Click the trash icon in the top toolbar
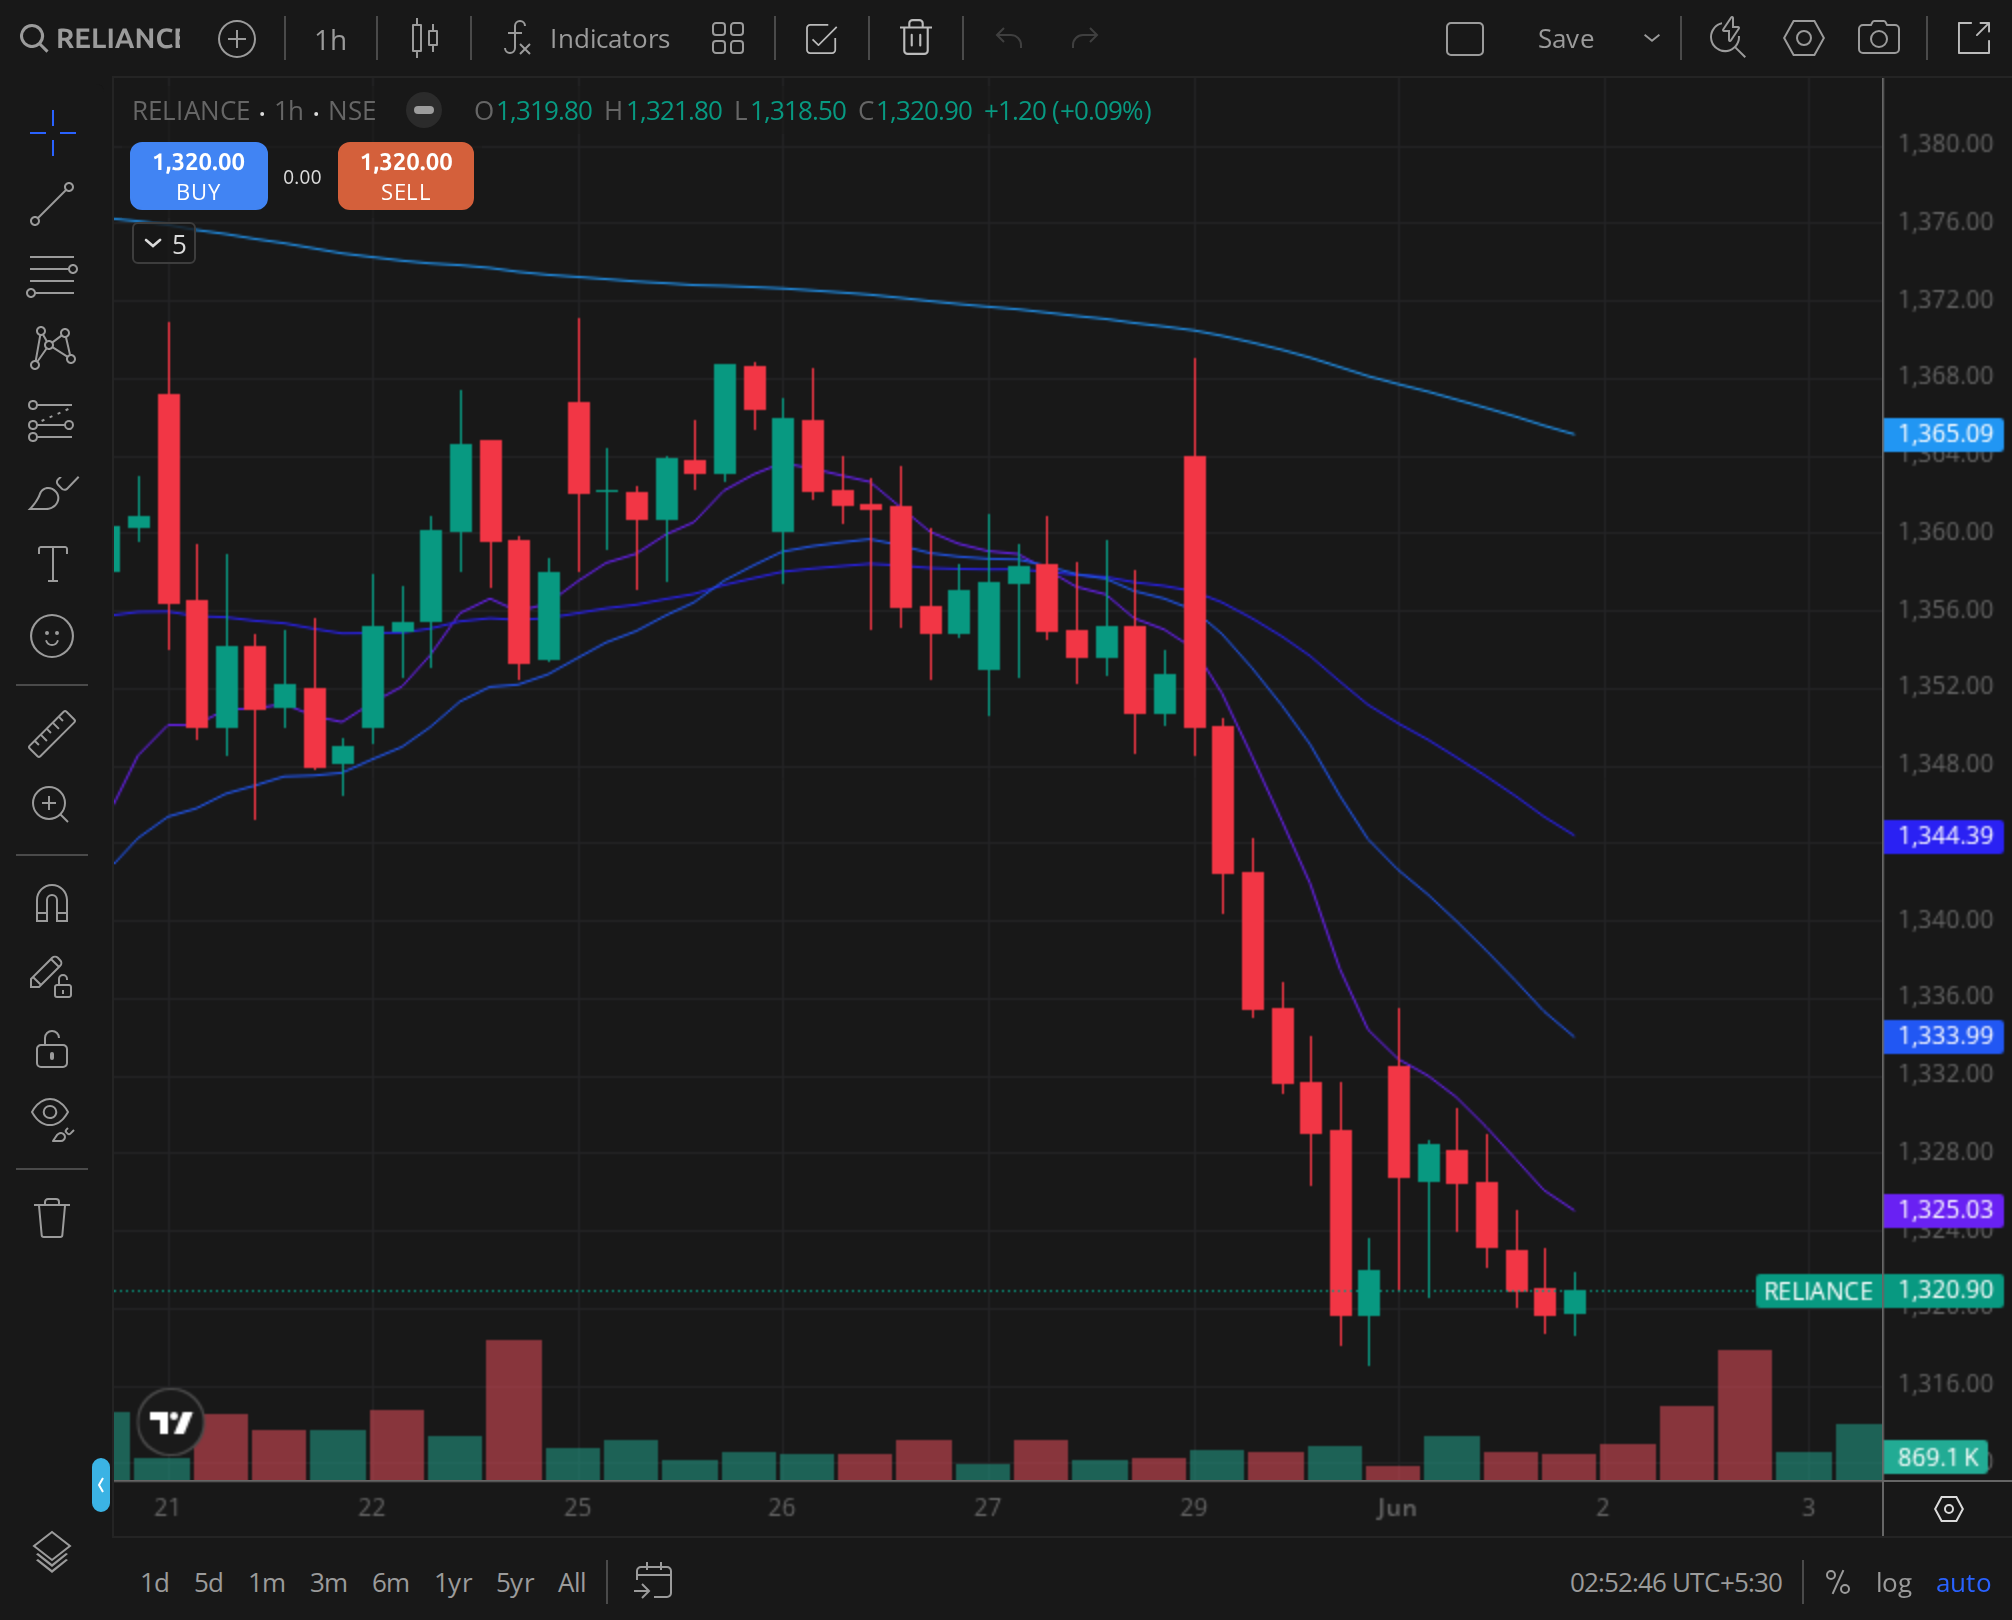Screen dimensions: 2012x1620 click(915, 39)
